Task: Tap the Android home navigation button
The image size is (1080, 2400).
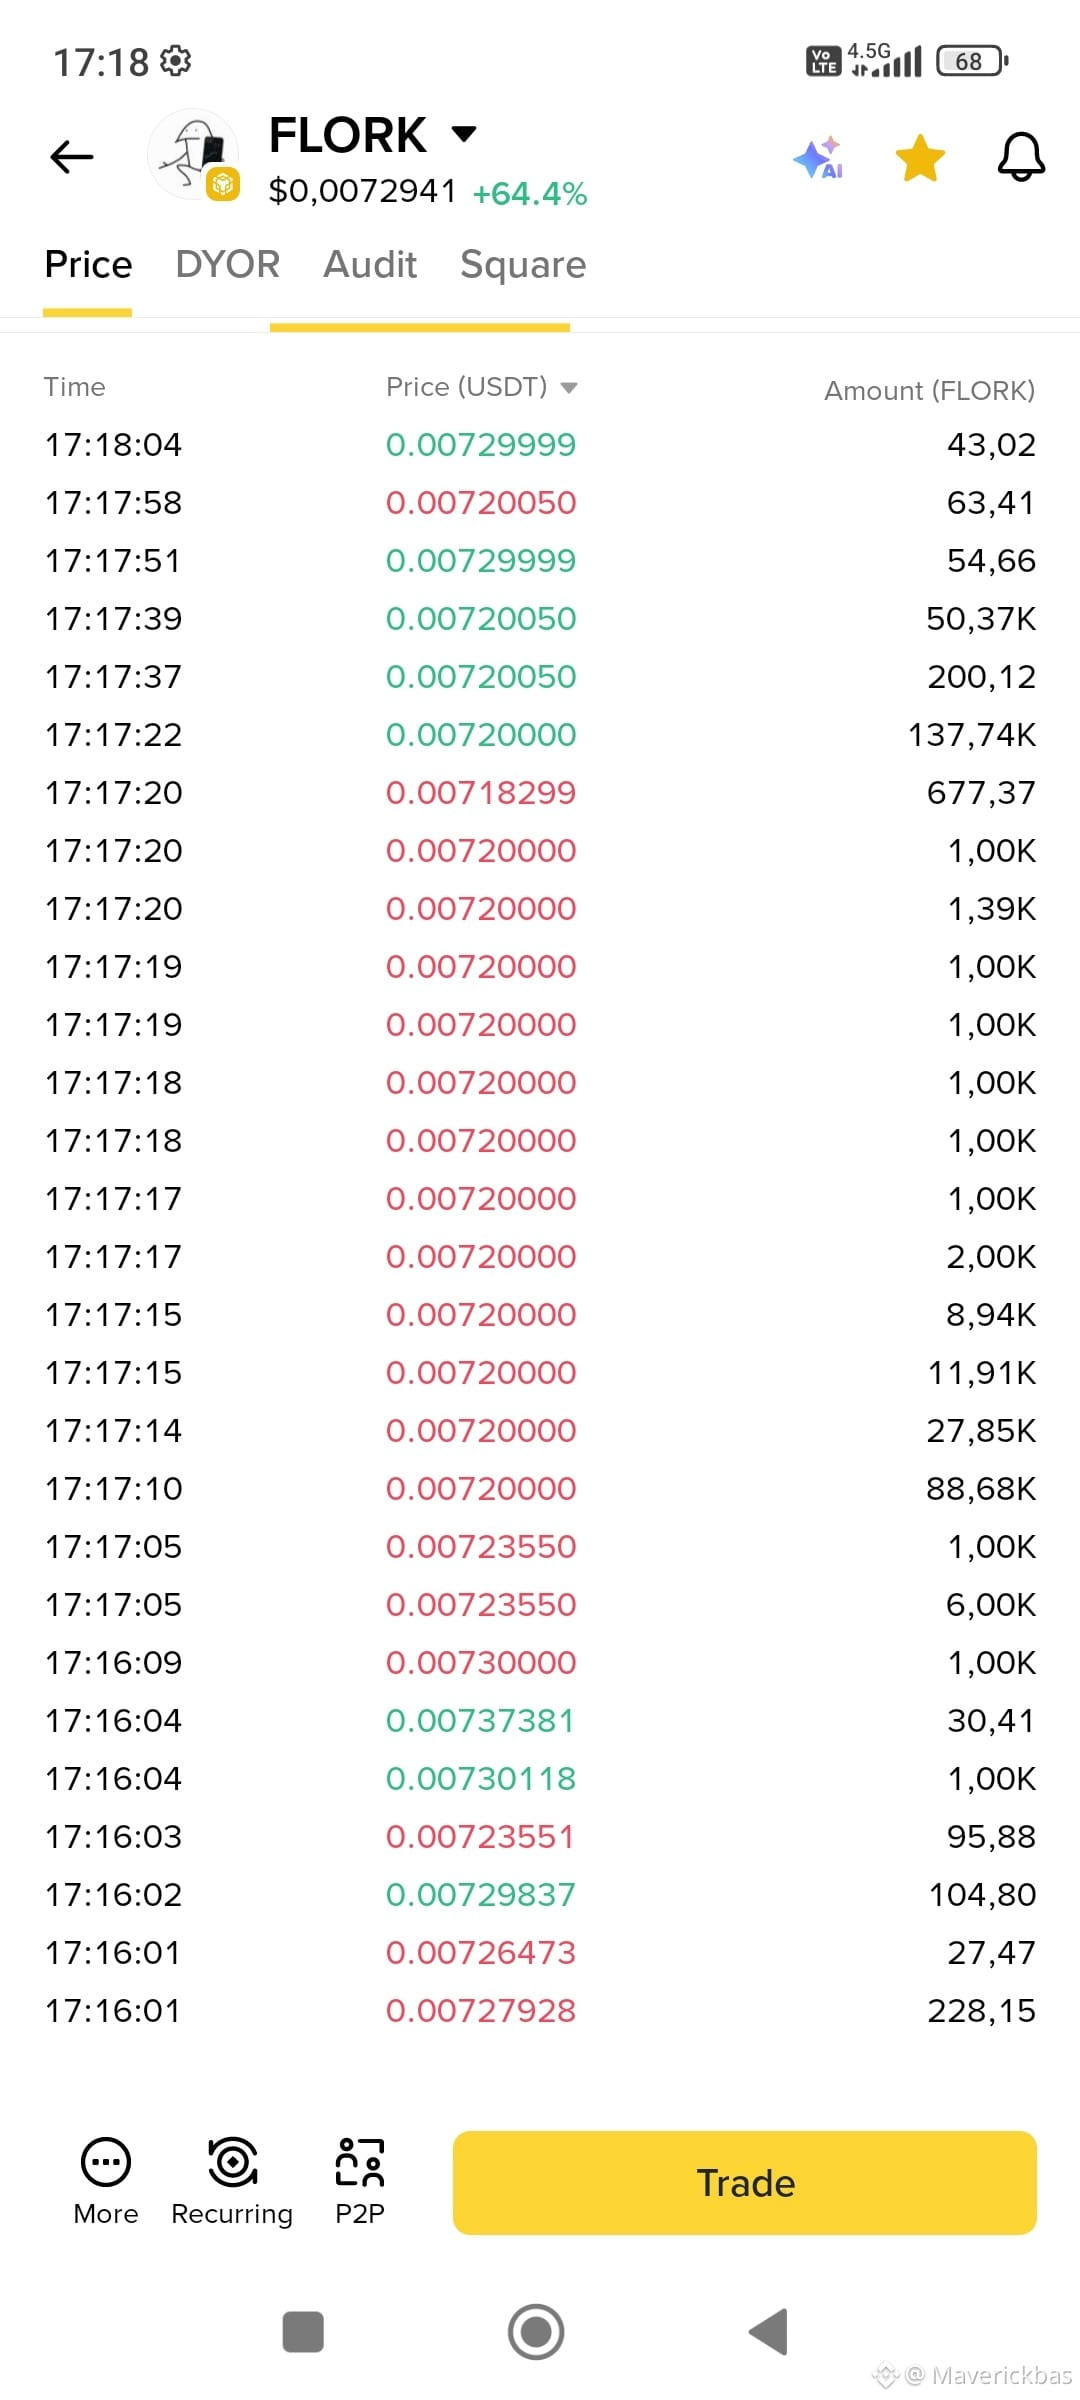Action: tap(536, 2332)
